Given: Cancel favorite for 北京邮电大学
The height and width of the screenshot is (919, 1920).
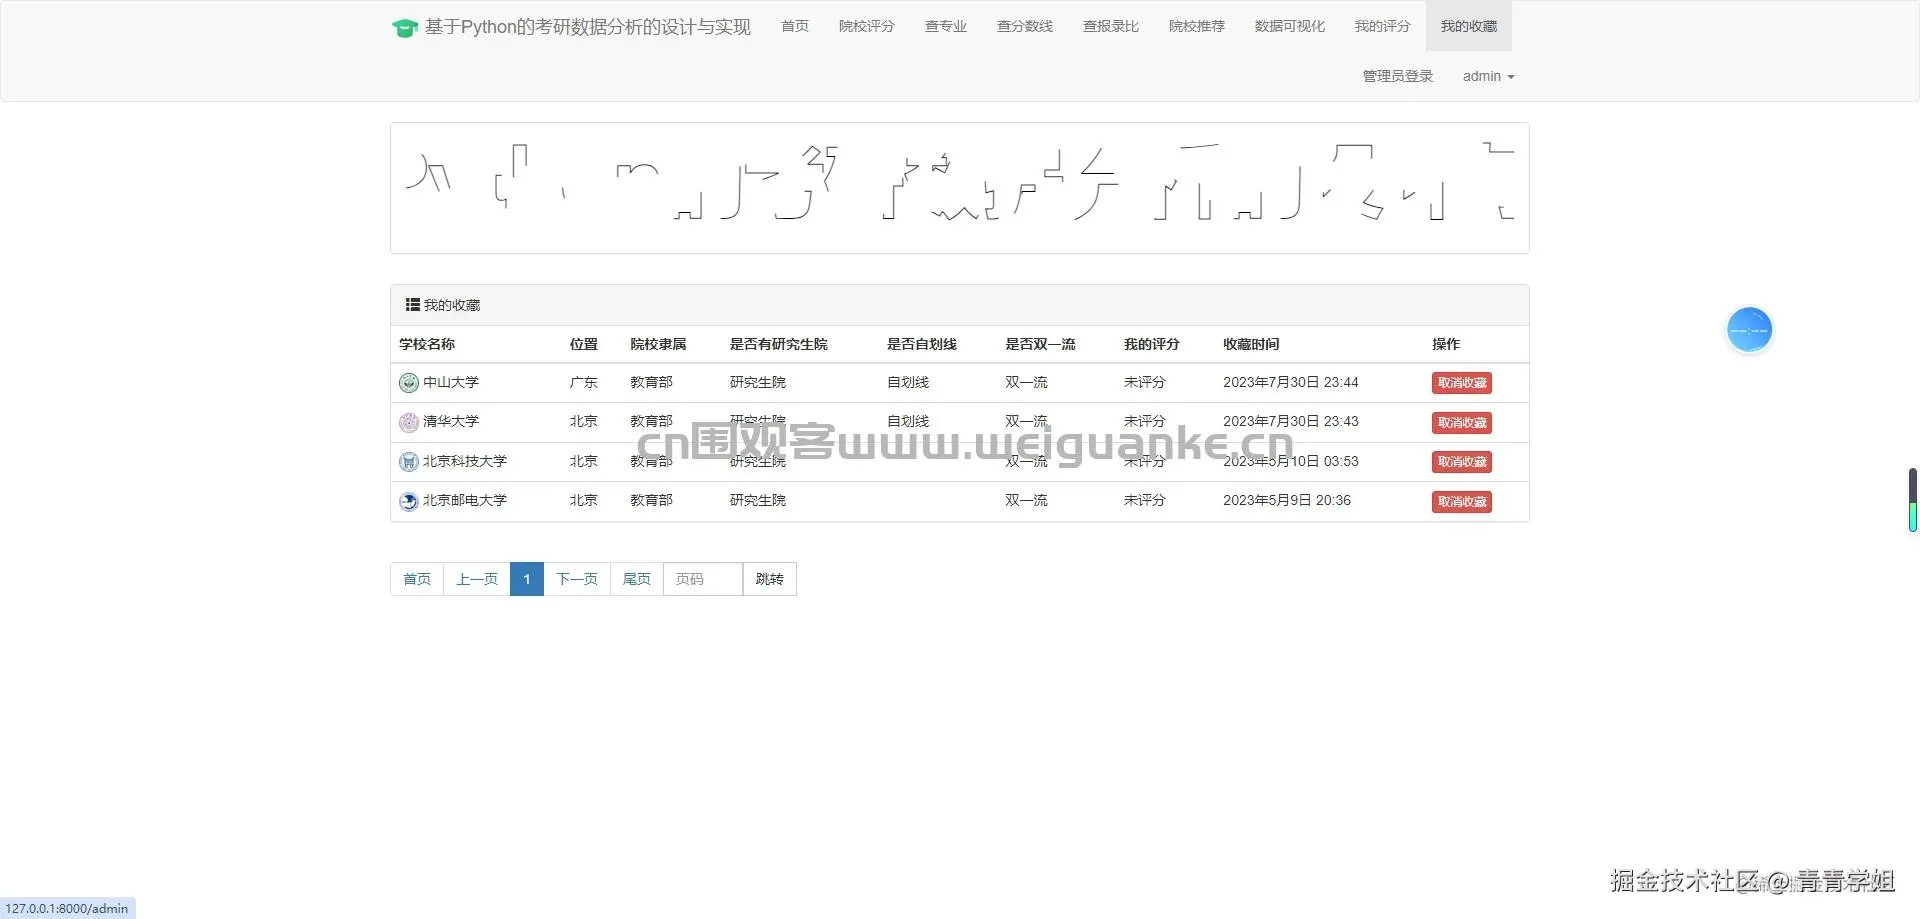Looking at the screenshot, I should (1462, 502).
